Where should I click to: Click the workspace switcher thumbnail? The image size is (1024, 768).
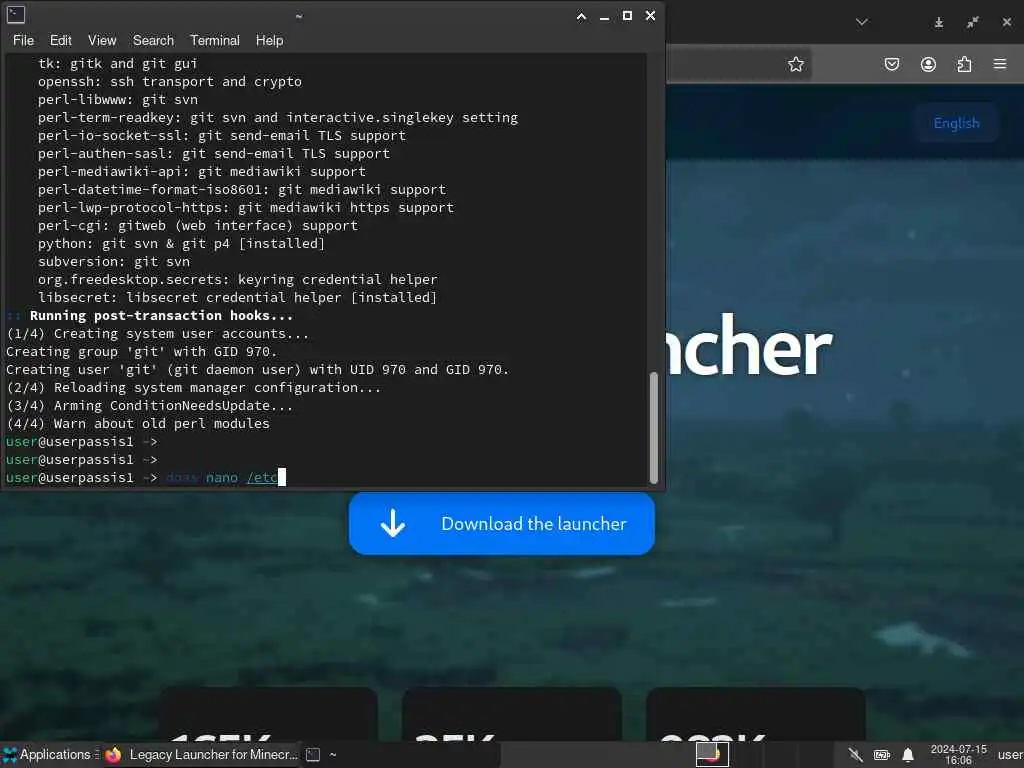tap(712, 754)
